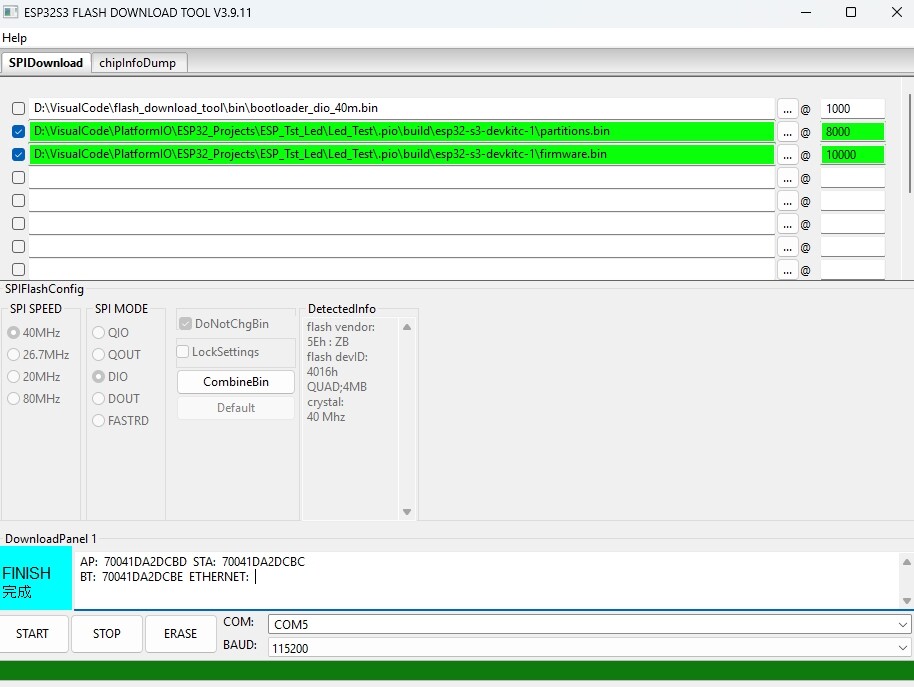Click DetectedInfo scroll down arrow
Viewport: 914px width, 687px height.
tap(407, 512)
